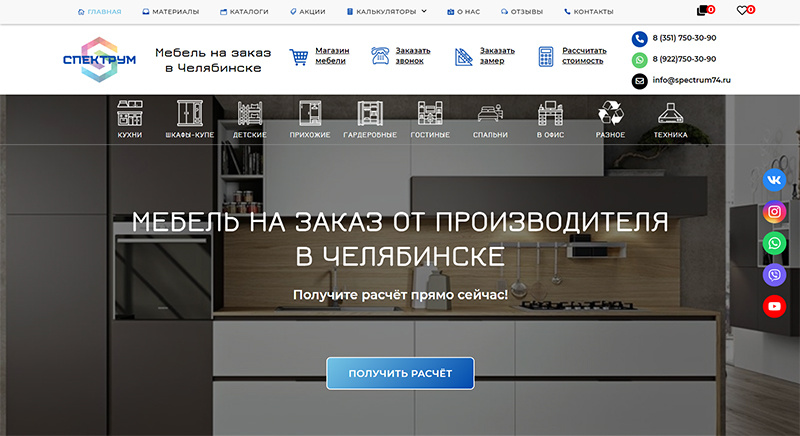Viewport: 800px width, 436px height.
Task: Click phone number 8 (351) 750-30-90
Action: pyautogui.click(x=684, y=38)
